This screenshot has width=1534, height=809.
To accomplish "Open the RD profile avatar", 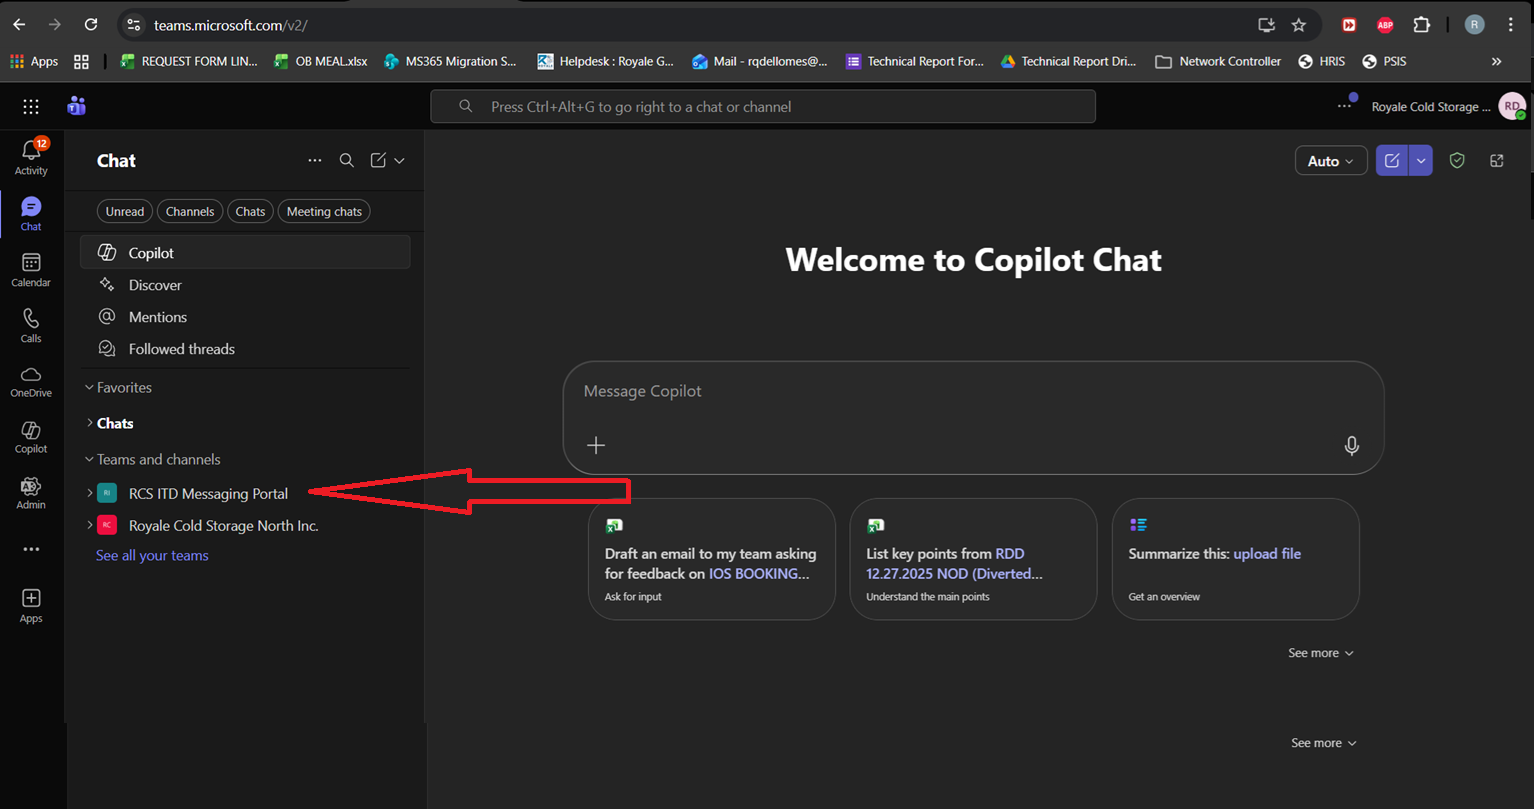I will [1512, 106].
